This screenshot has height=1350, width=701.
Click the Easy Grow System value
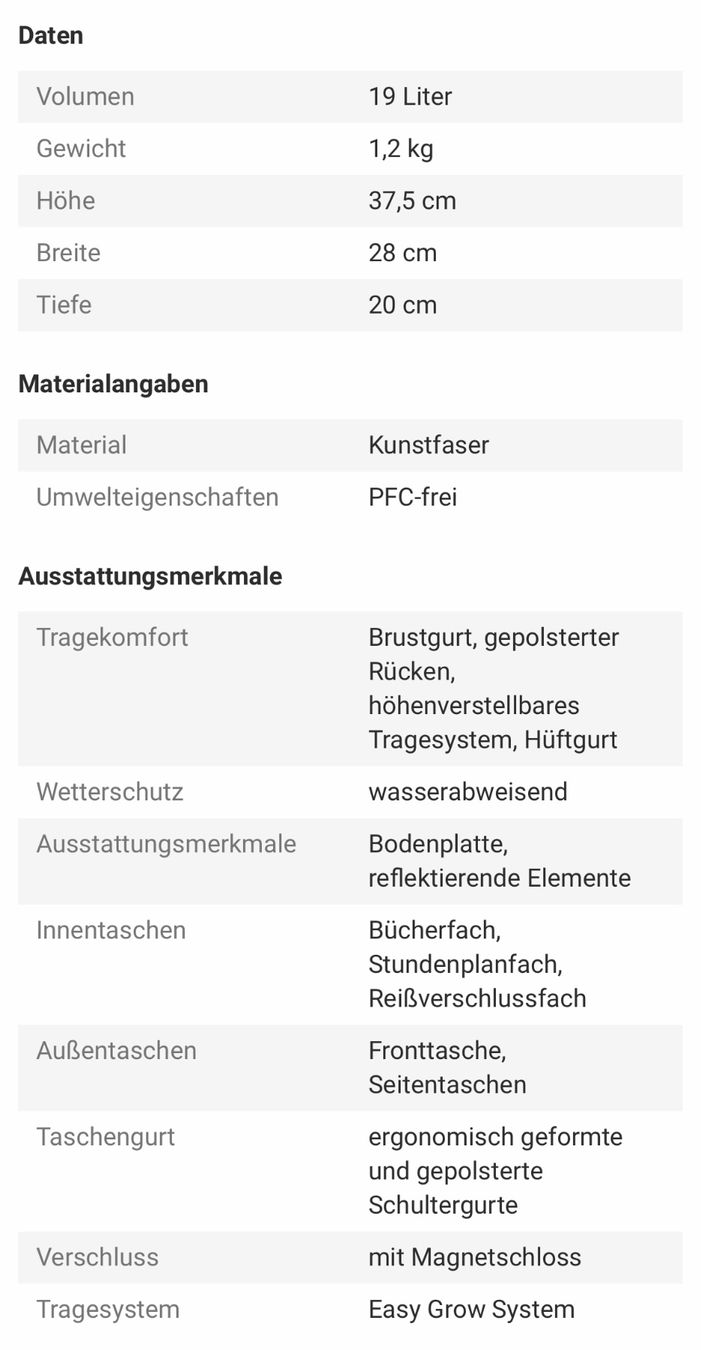pyautogui.click(x=471, y=1309)
